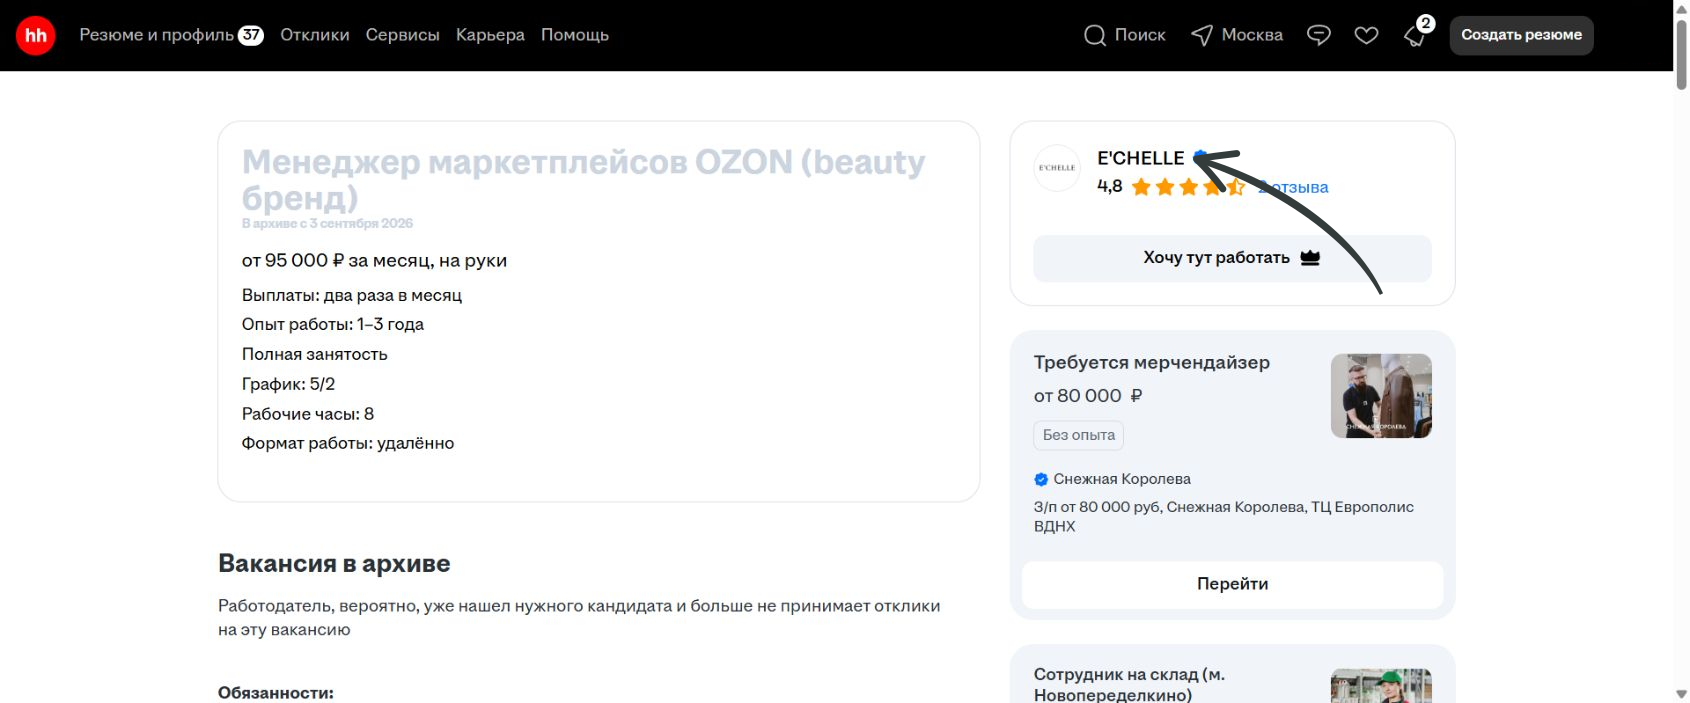The height and width of the screenshot is (703, 1690).
Task: Click the page vertical scrollbar
Action: pyautogui.click(x=1681, y=351)
